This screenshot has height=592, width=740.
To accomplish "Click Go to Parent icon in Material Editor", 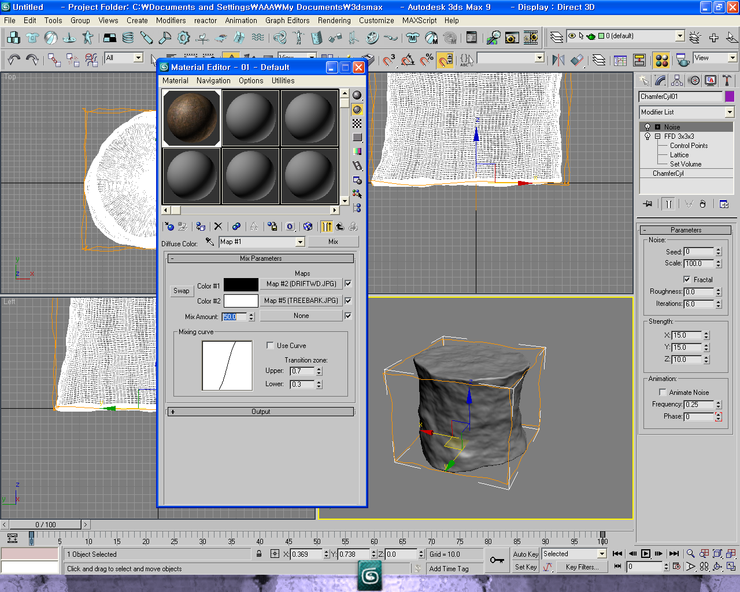I will pos(339,227).
